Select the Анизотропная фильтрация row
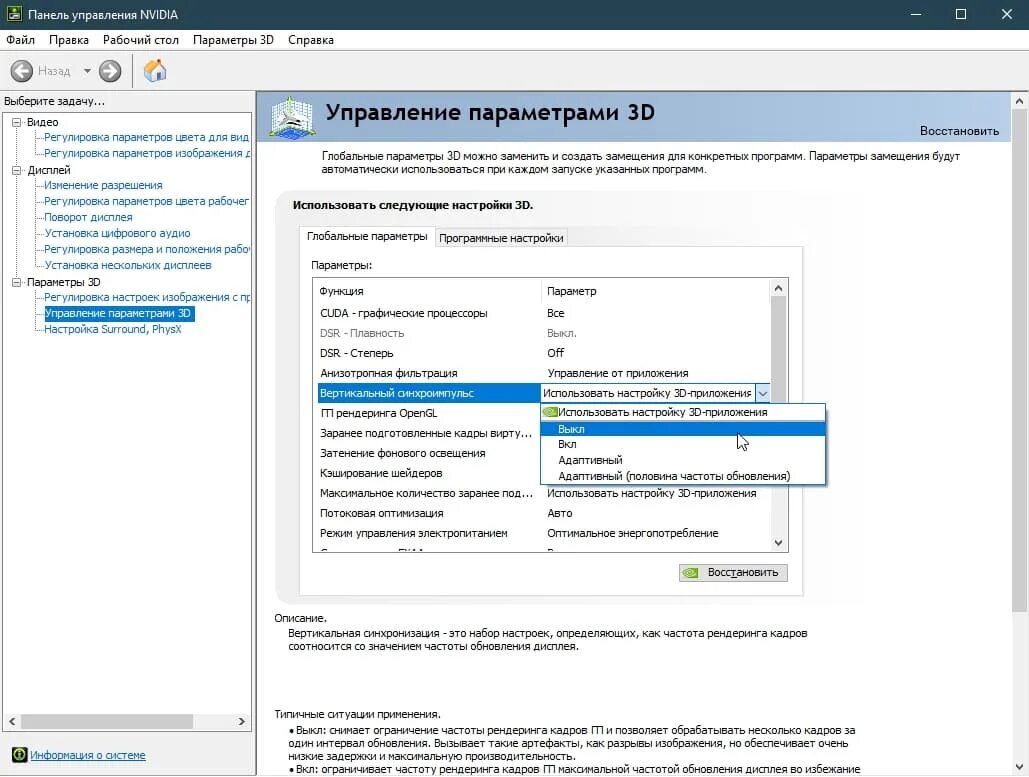 coord(543,373)
